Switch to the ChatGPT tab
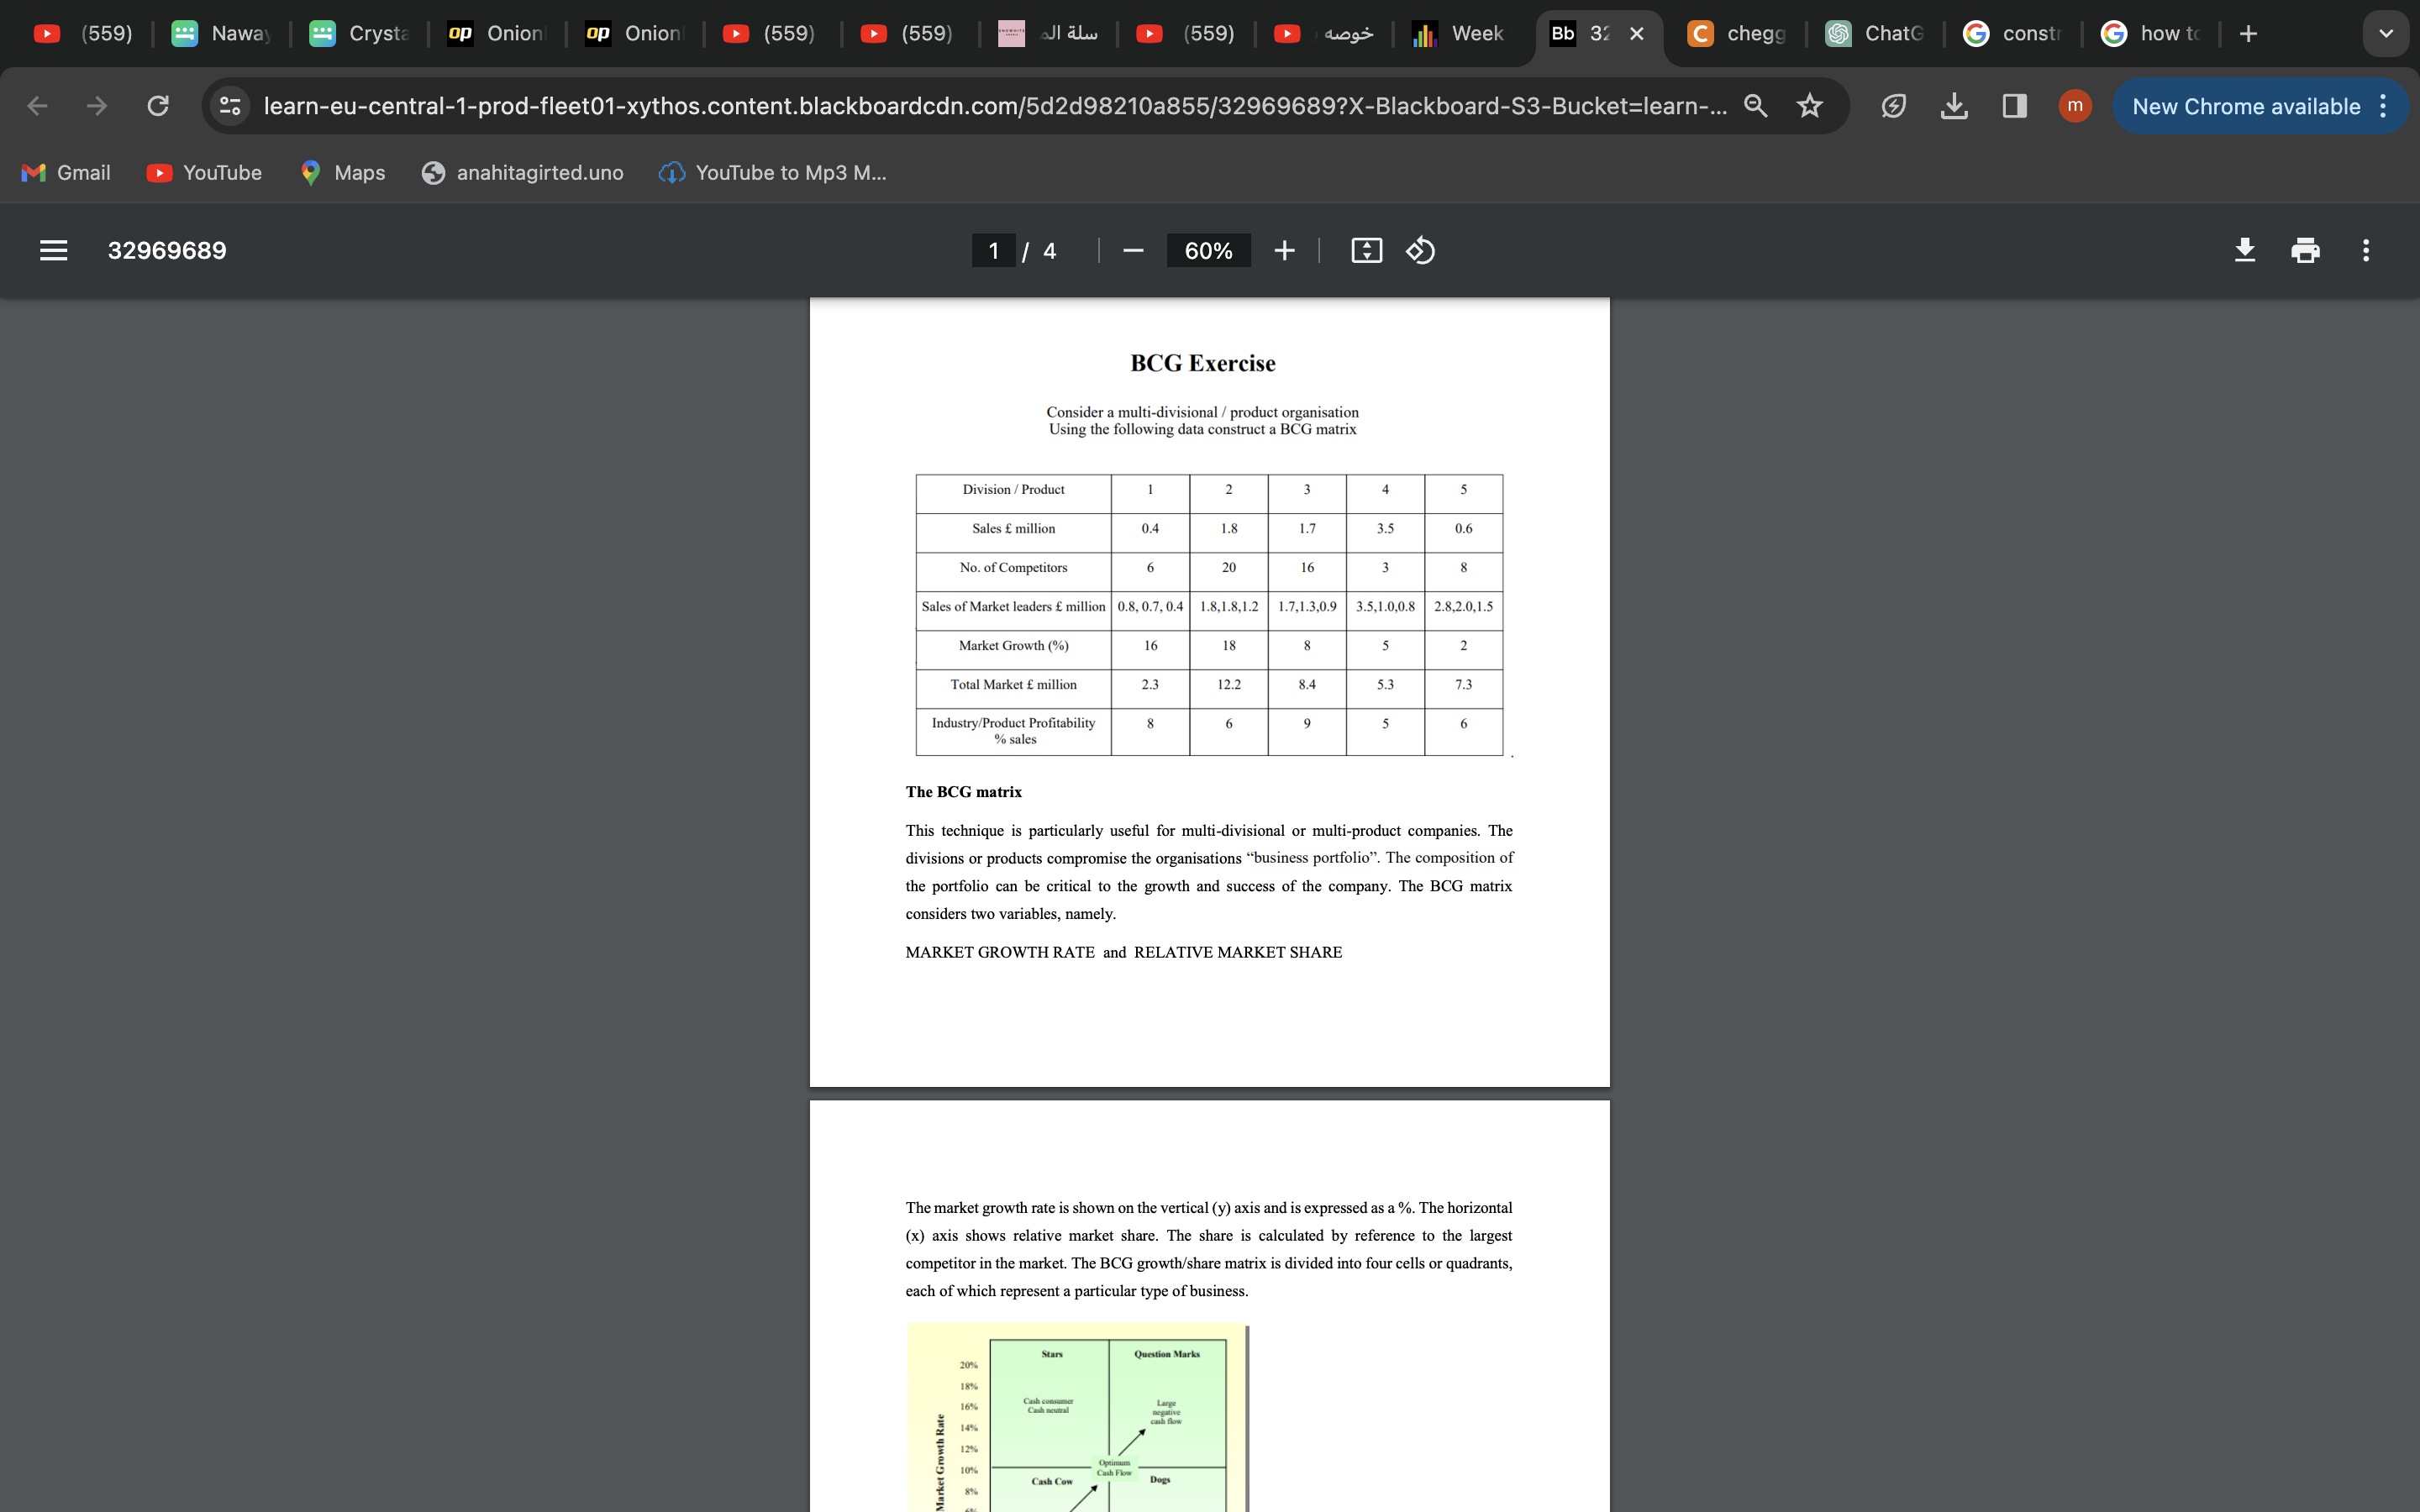 tap(1878, 33)
